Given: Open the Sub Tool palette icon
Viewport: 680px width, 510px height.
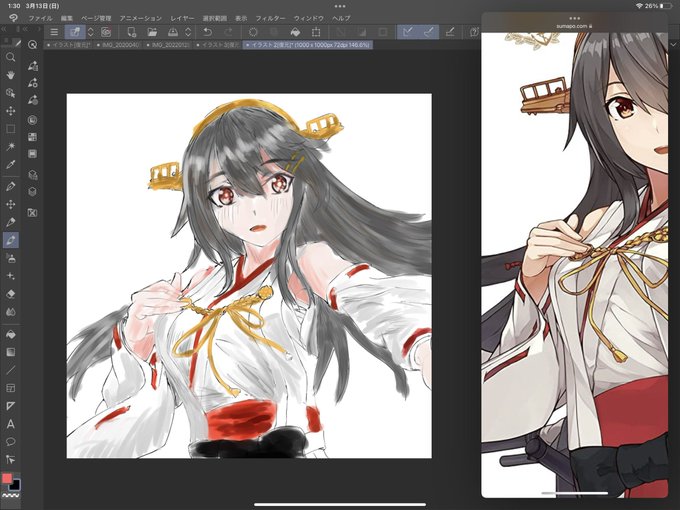Looking at the screenshot, I should [x=33, y=66].
